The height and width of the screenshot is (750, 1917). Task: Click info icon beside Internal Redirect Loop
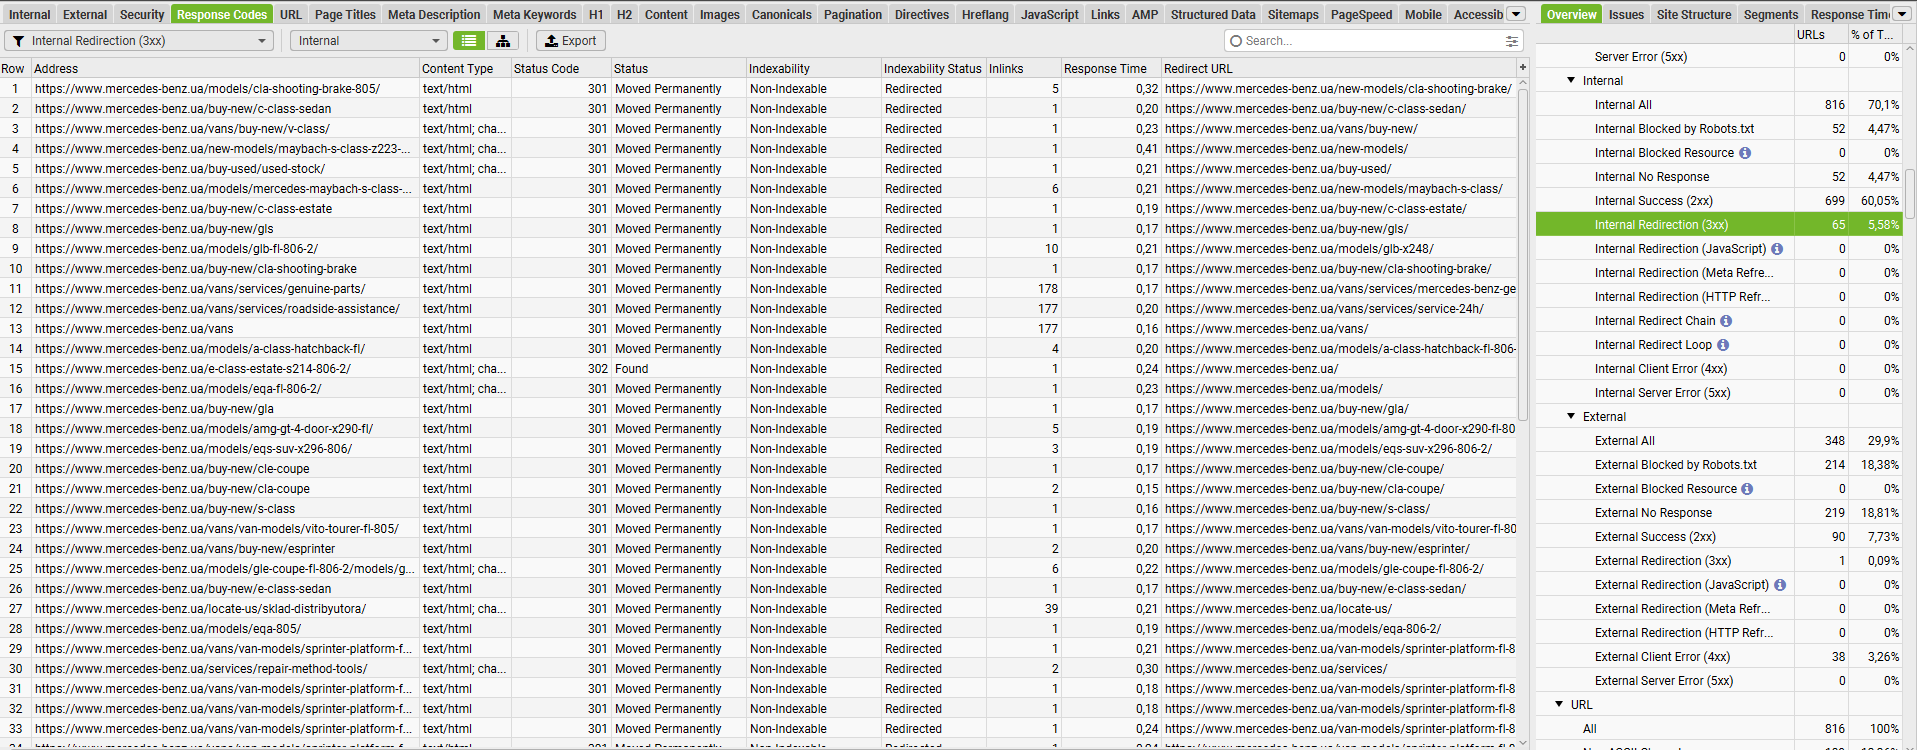pos(1723,345)
